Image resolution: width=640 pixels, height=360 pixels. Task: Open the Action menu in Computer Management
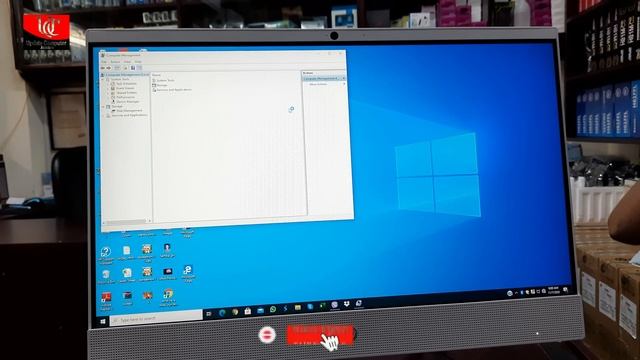tap(116, 62)
